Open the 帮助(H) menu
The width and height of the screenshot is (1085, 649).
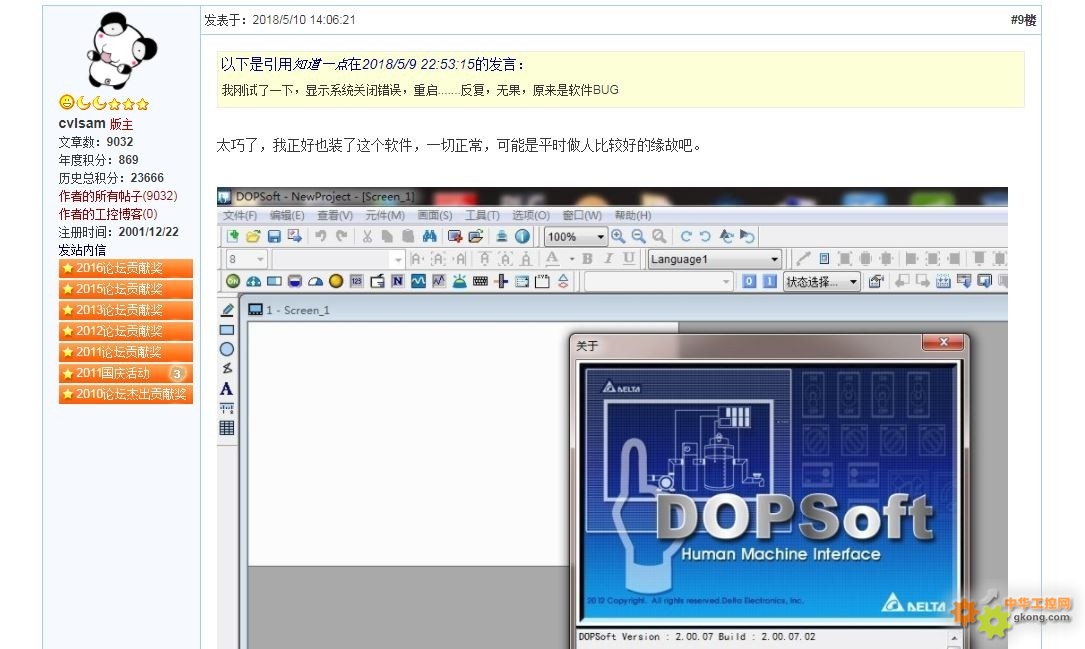633,215
